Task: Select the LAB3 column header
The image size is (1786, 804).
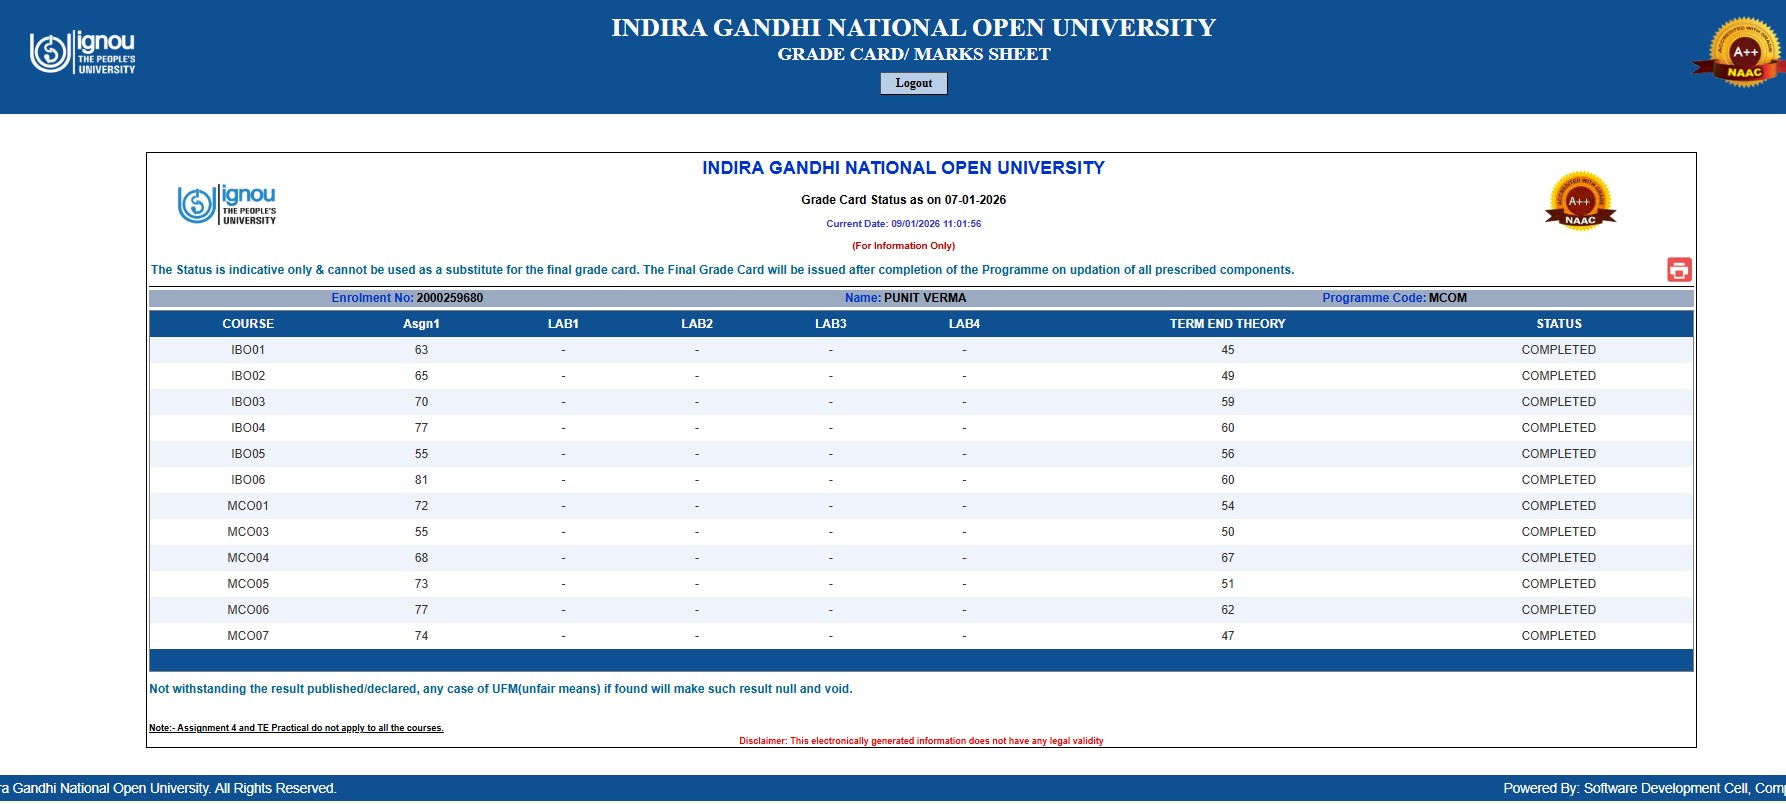Action: tap(831, 324)
